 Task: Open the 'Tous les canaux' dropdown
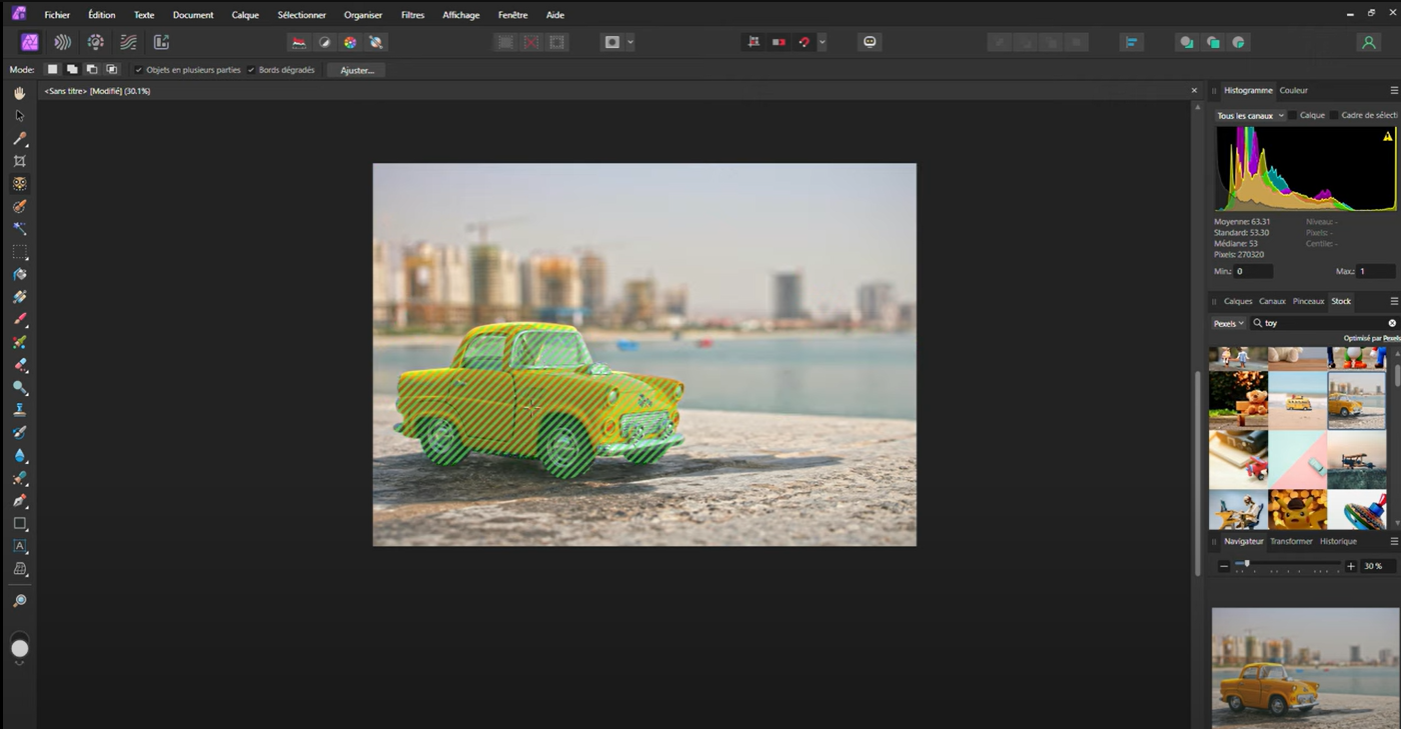click(1250, 116)
